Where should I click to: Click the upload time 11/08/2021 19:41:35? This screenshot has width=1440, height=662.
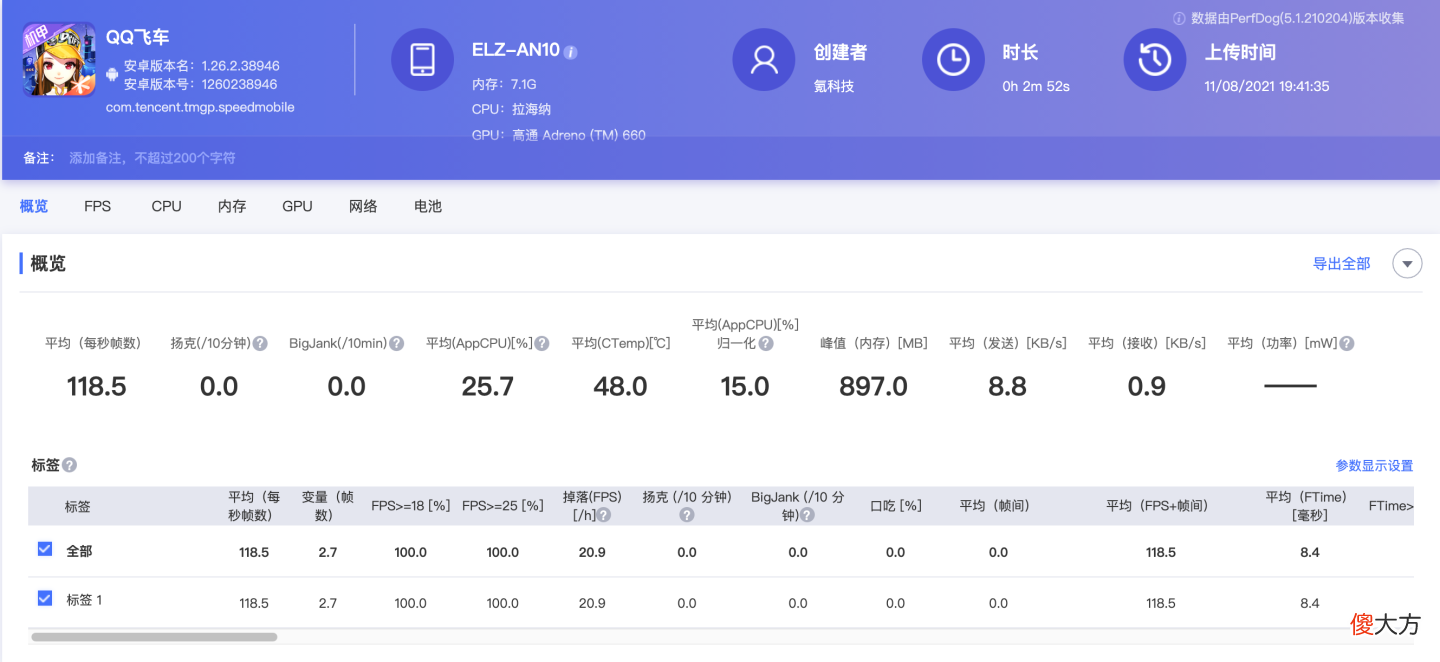click(x=1267, y=87)
